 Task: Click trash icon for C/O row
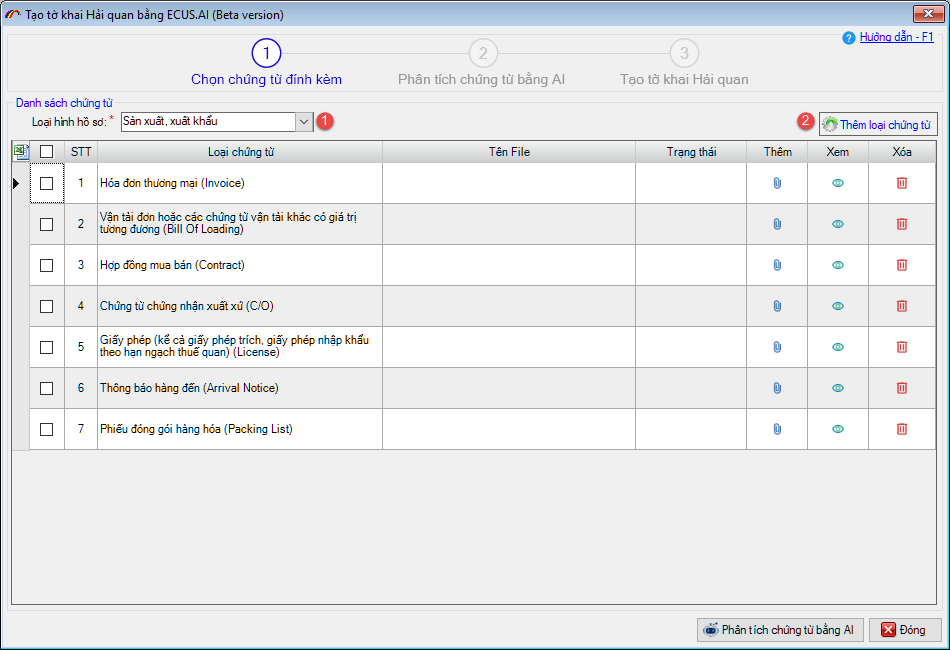coord(901,306)
